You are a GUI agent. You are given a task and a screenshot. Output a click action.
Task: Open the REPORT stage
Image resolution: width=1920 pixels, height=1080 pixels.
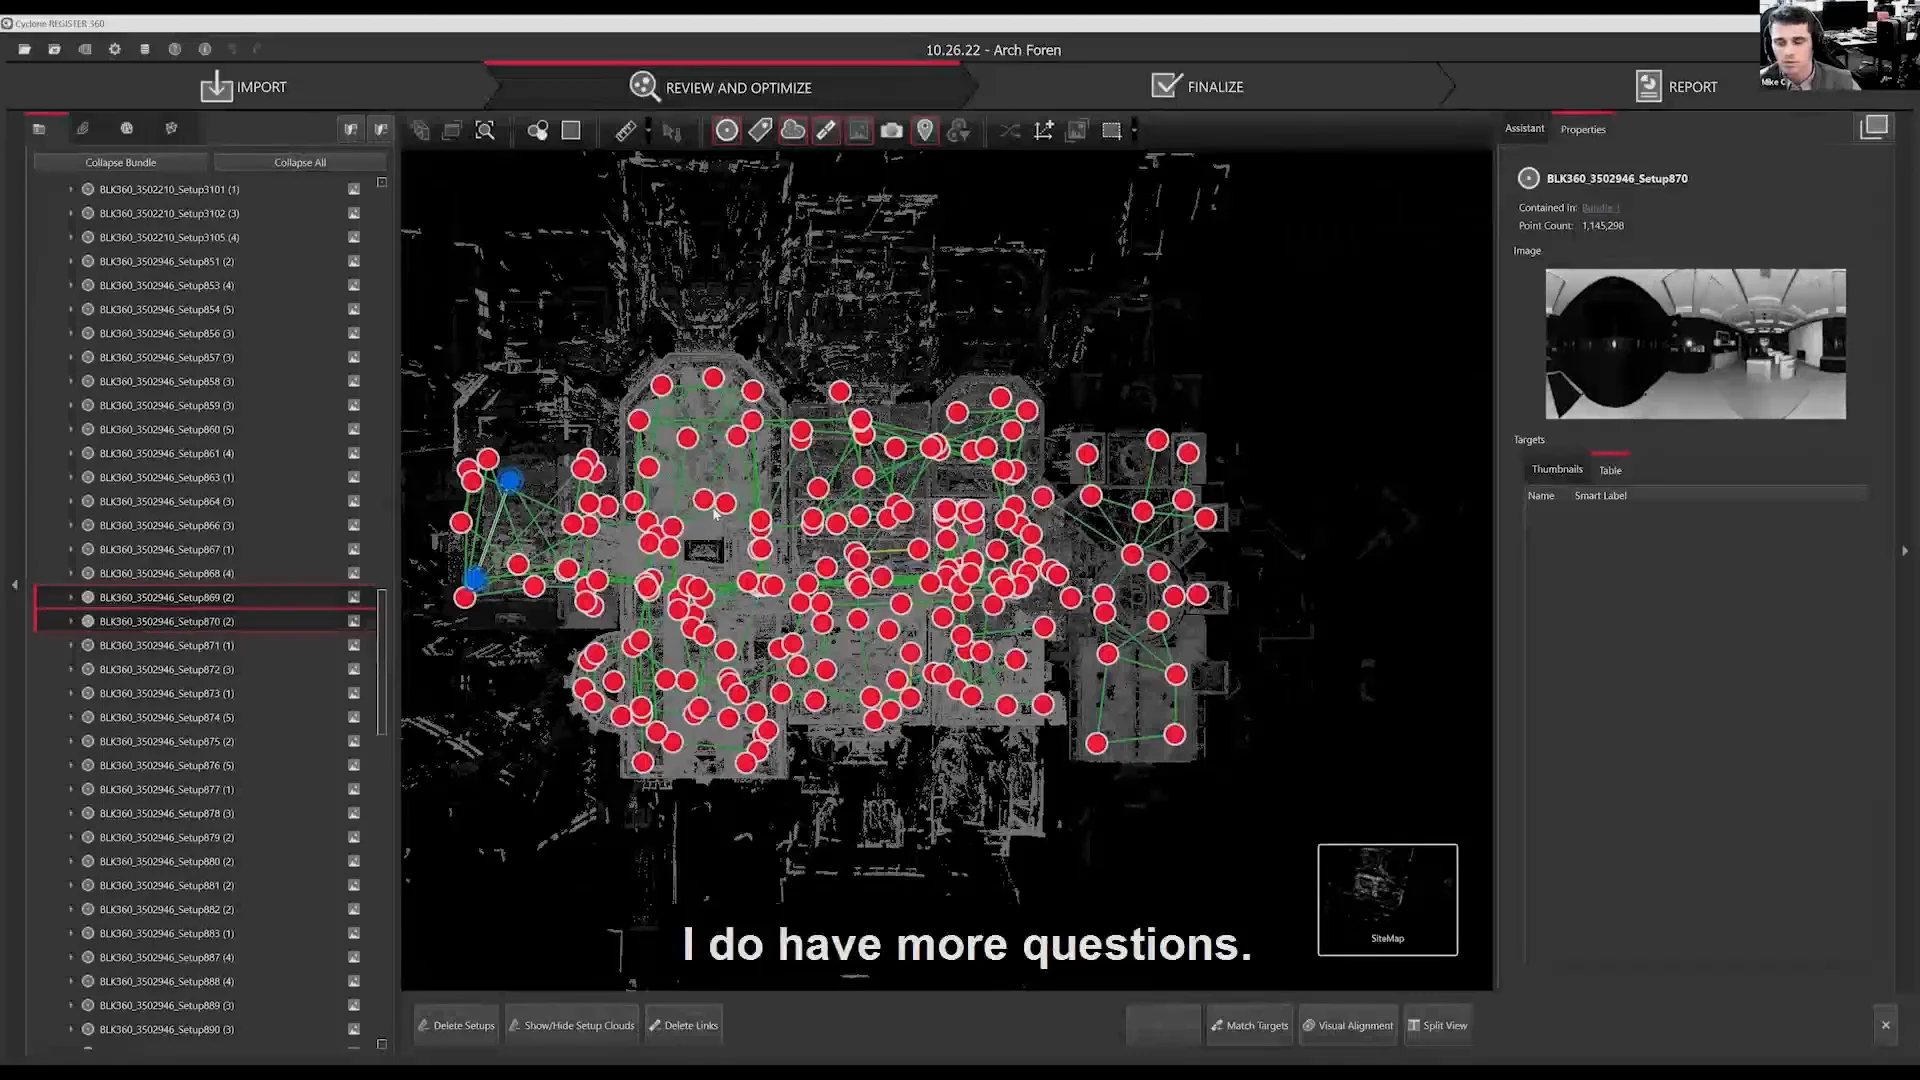pyautogui.click(x=1677, y=87)
